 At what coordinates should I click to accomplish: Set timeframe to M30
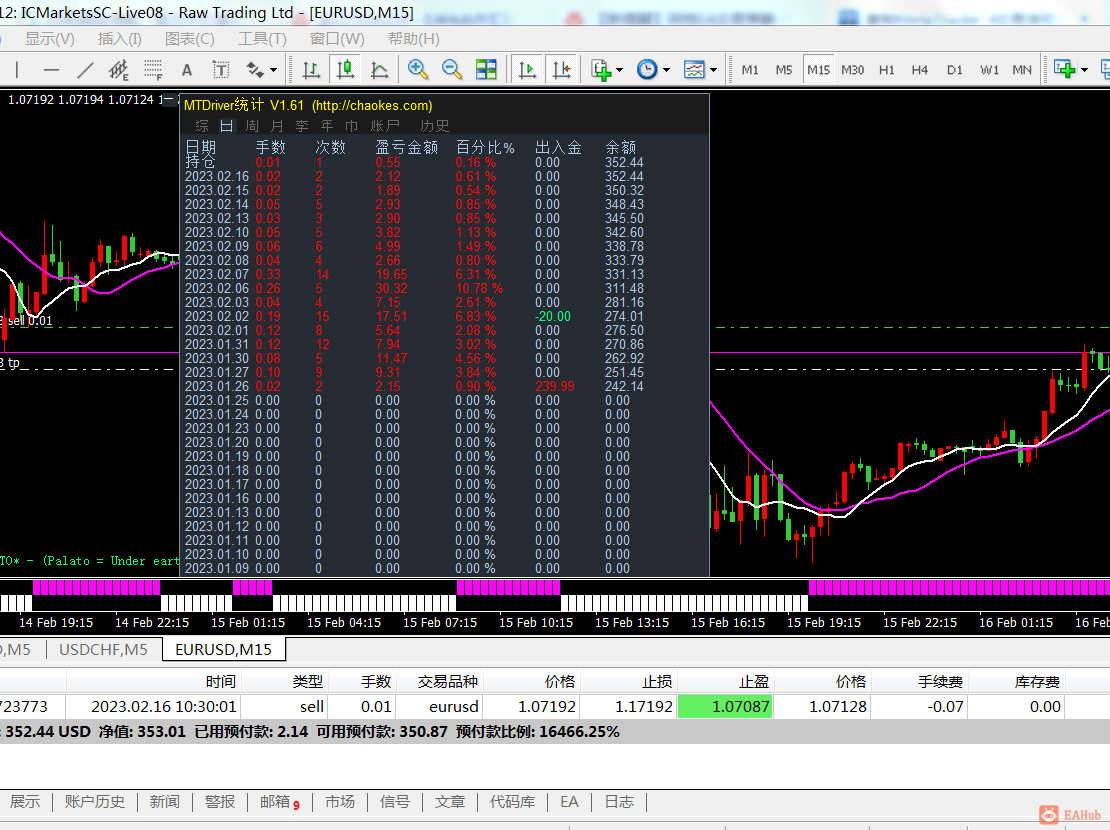pyautogui.click(x=852, y=69)
